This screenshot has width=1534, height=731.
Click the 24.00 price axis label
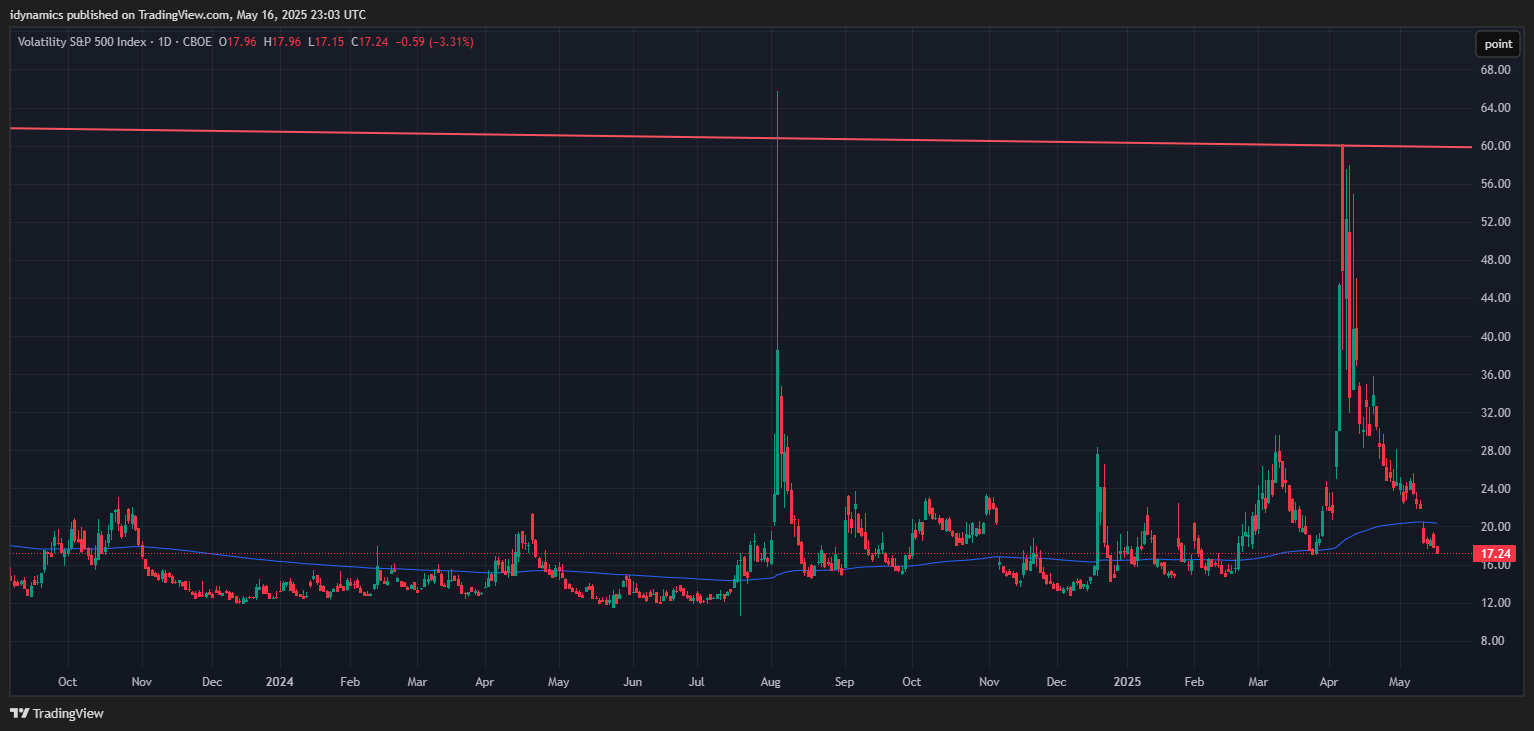1495,489
